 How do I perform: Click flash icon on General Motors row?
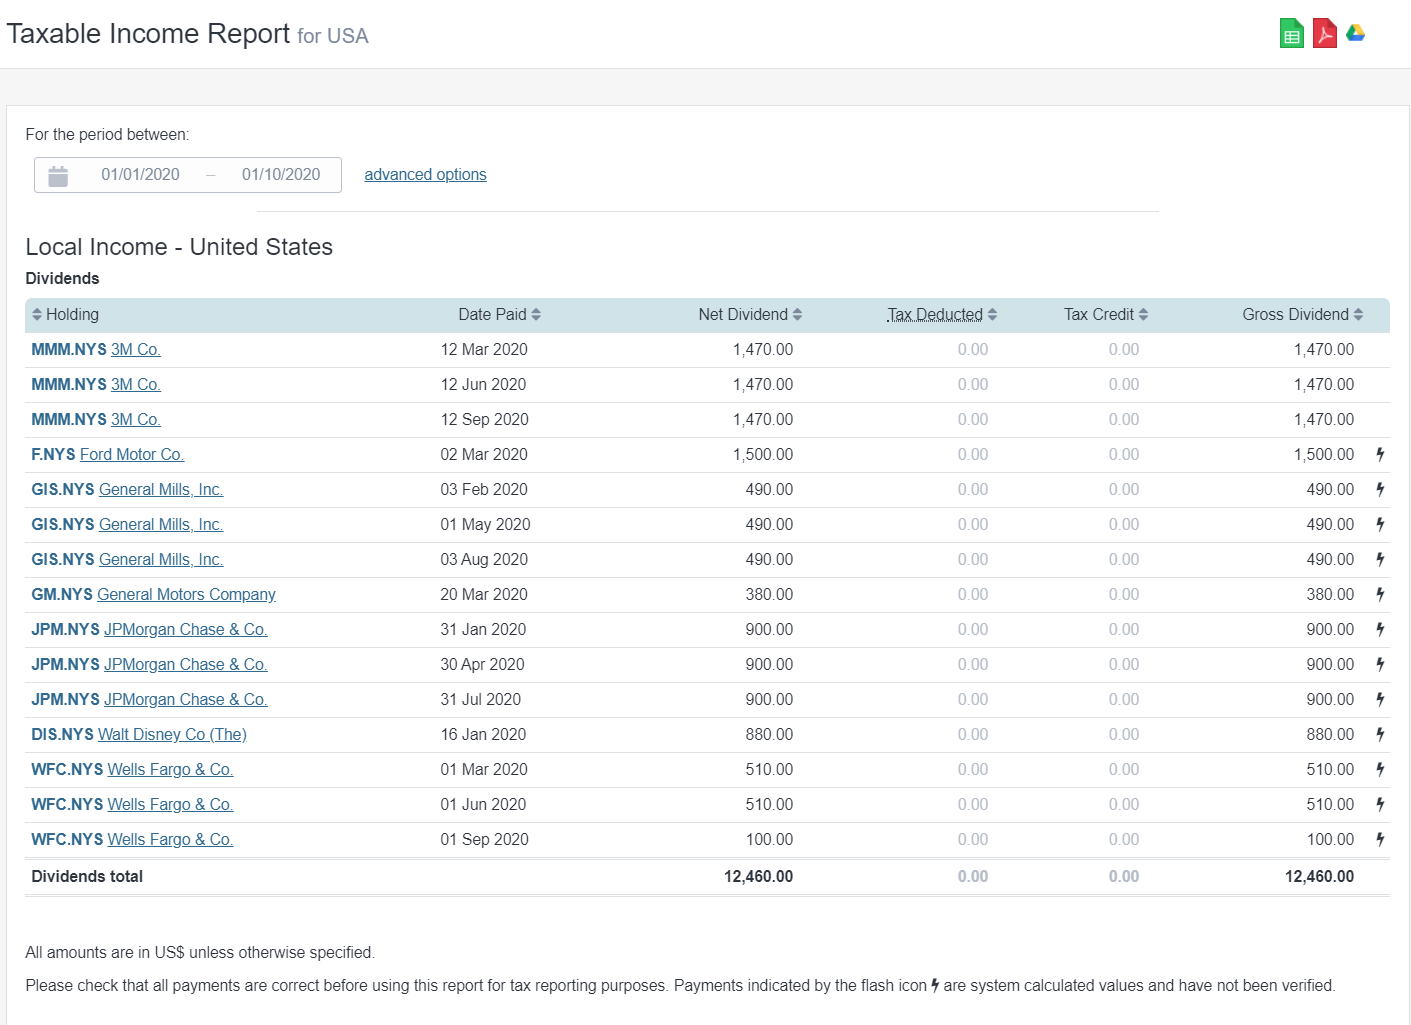(x=1380, y=594)
